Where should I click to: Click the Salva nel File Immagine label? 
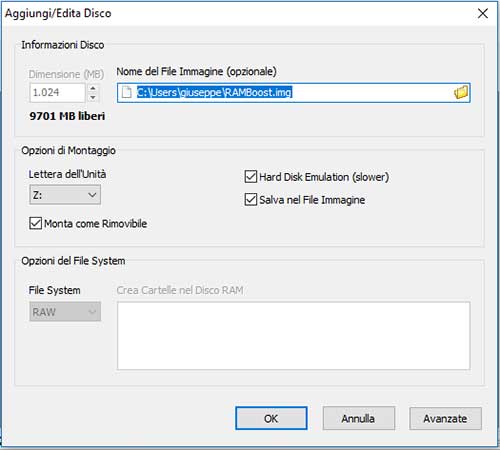(312, 200)
